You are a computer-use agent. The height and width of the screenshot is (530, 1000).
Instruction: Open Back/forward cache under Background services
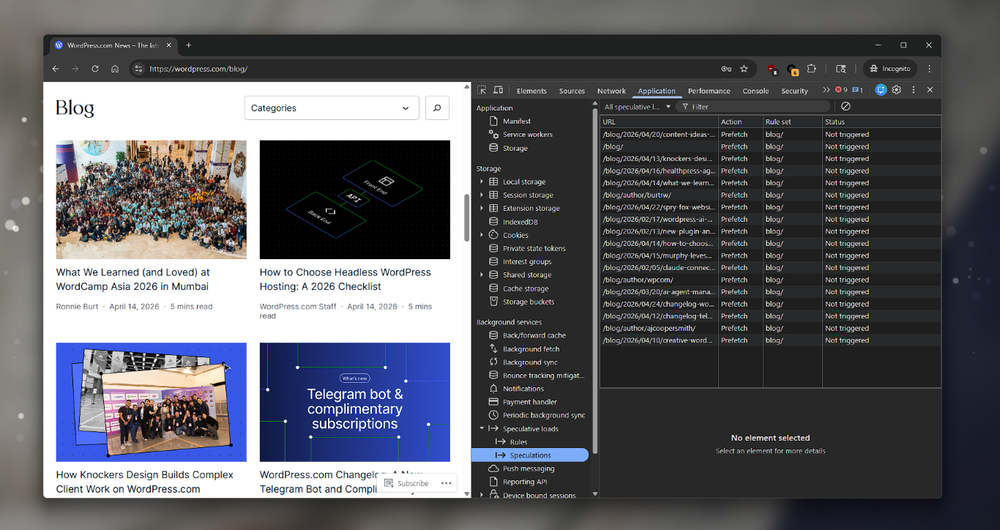(x=534, y=335)
